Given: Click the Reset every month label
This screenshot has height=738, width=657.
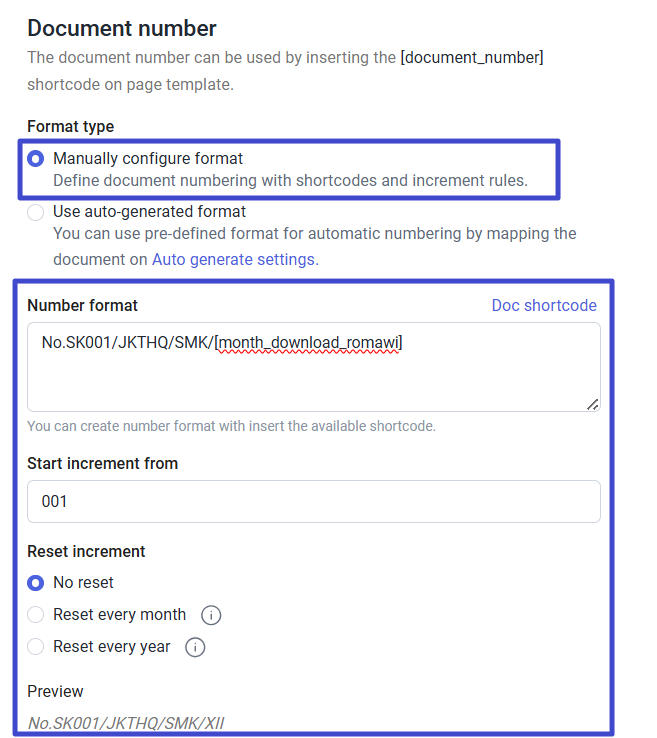Looking at the screenshot, I should [119, 615].
